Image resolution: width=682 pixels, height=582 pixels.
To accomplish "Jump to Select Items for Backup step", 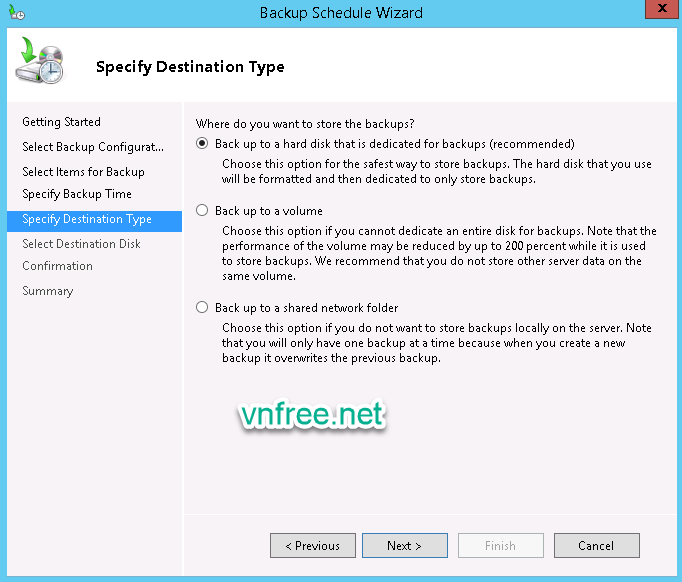I will pyautogui.click(x=83, y=172).
